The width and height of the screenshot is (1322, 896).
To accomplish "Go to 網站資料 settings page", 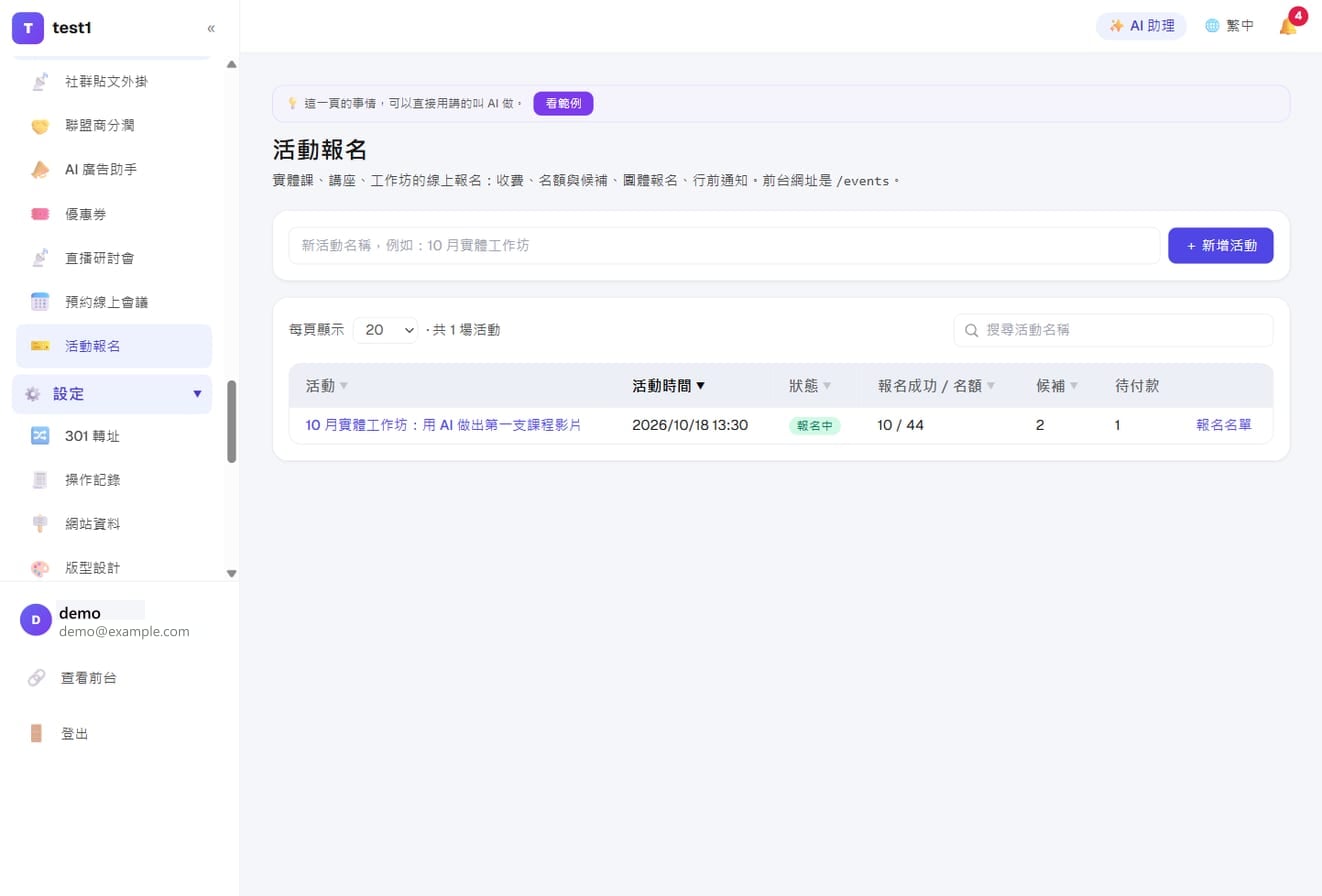I will tap(112, 523).
